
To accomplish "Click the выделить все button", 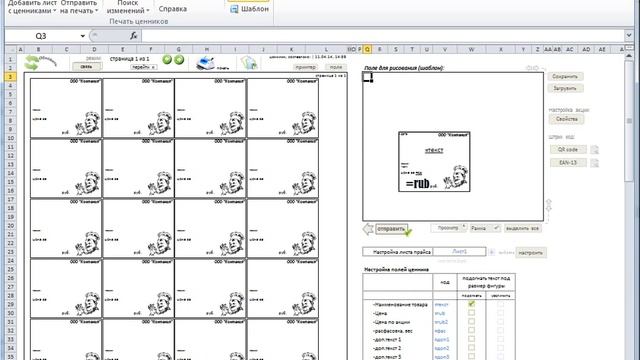I will tap(523, 228).
